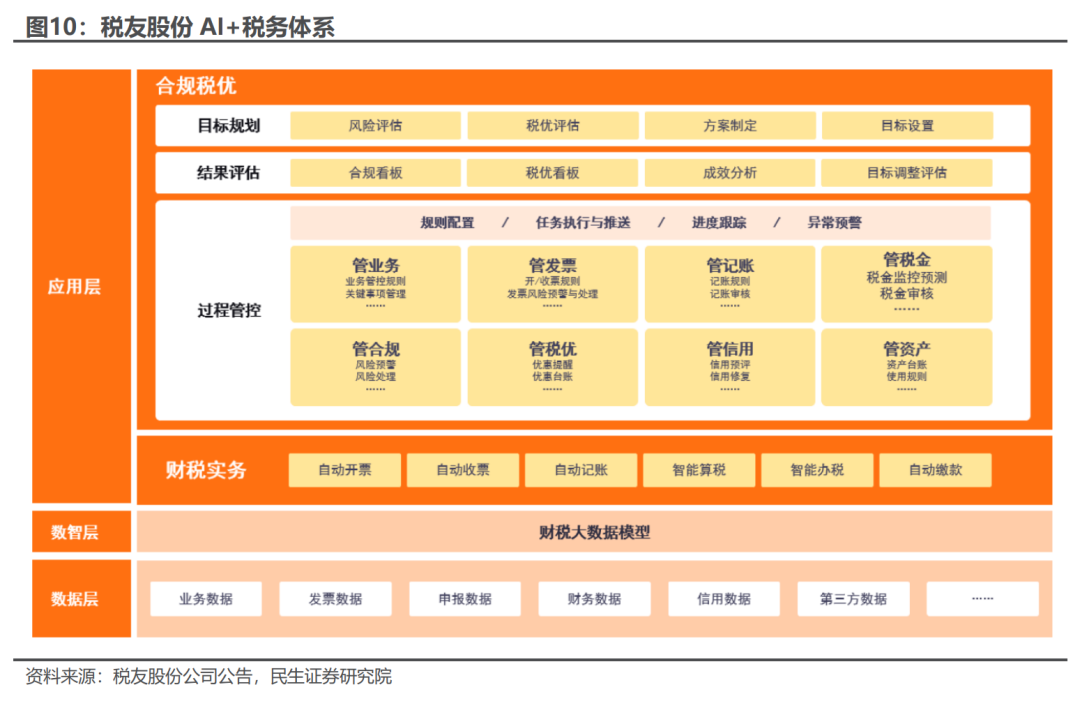Click the 自动开票 box

coord(344,470)
